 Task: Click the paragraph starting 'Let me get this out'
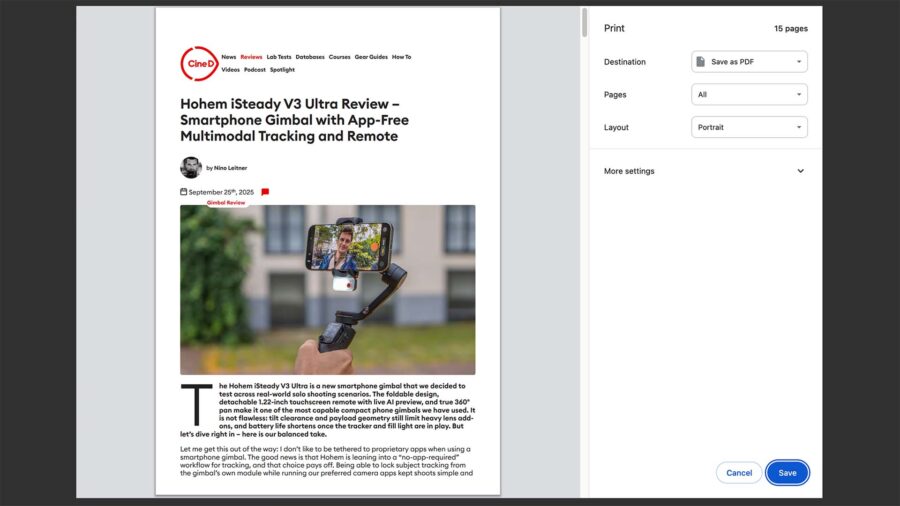[x=326, y=461]
